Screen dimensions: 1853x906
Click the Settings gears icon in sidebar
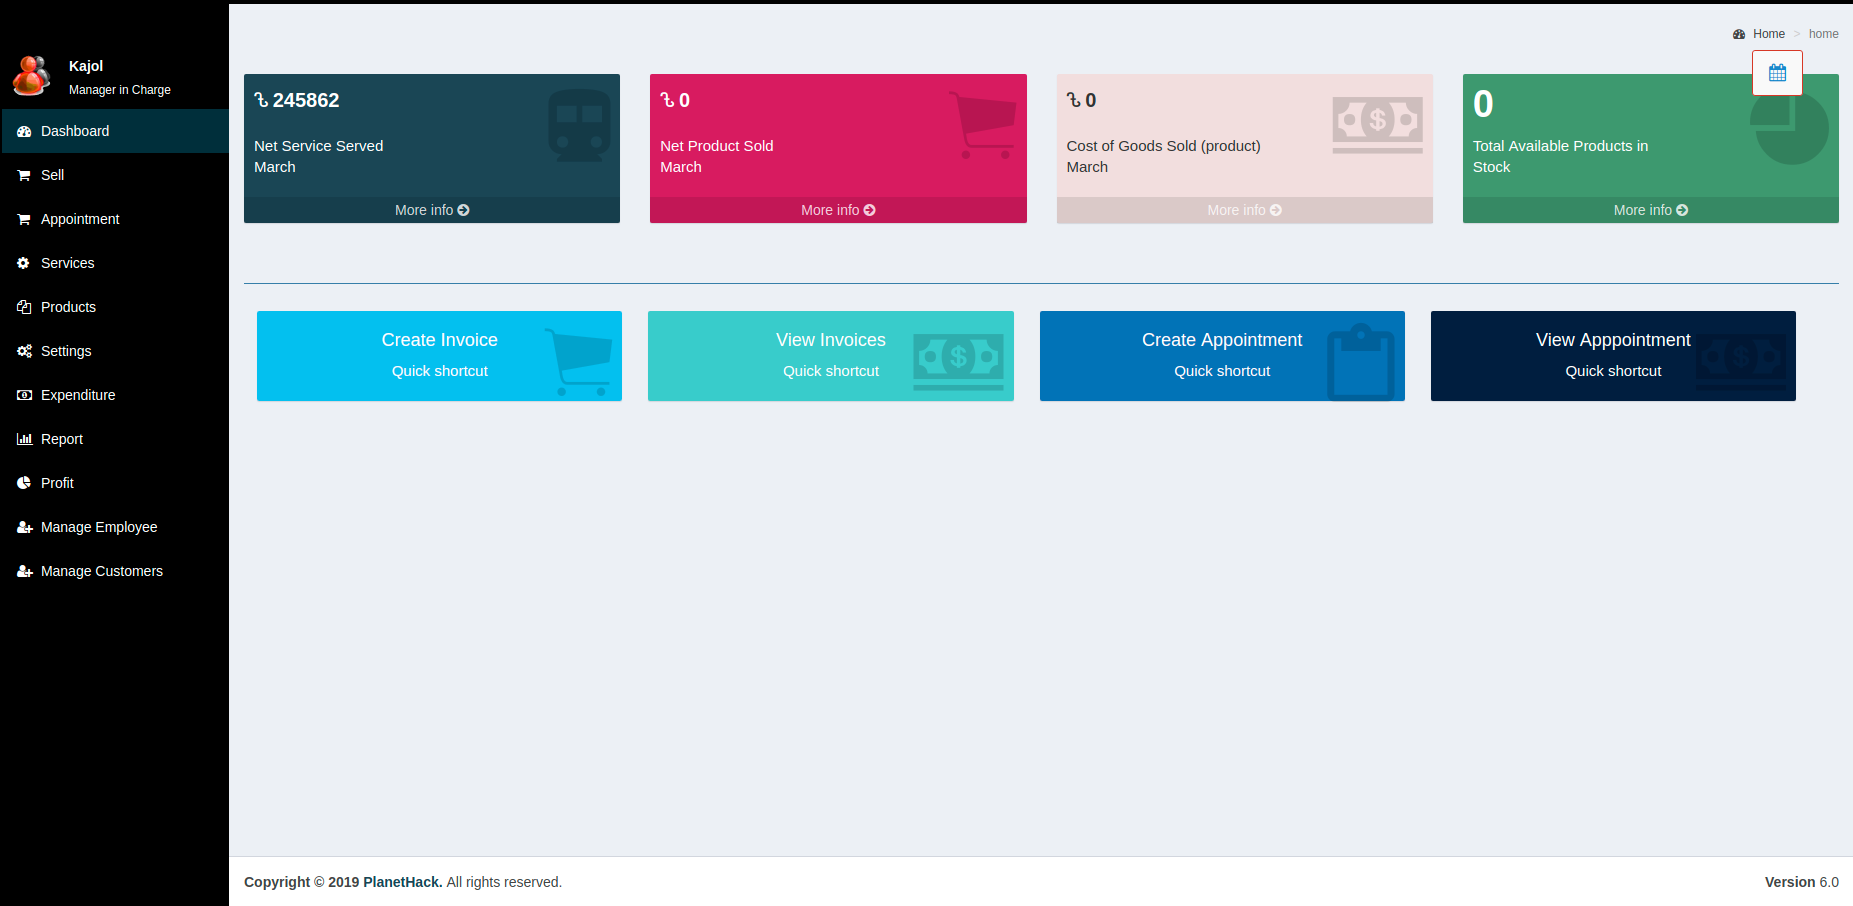click(24, 351)
